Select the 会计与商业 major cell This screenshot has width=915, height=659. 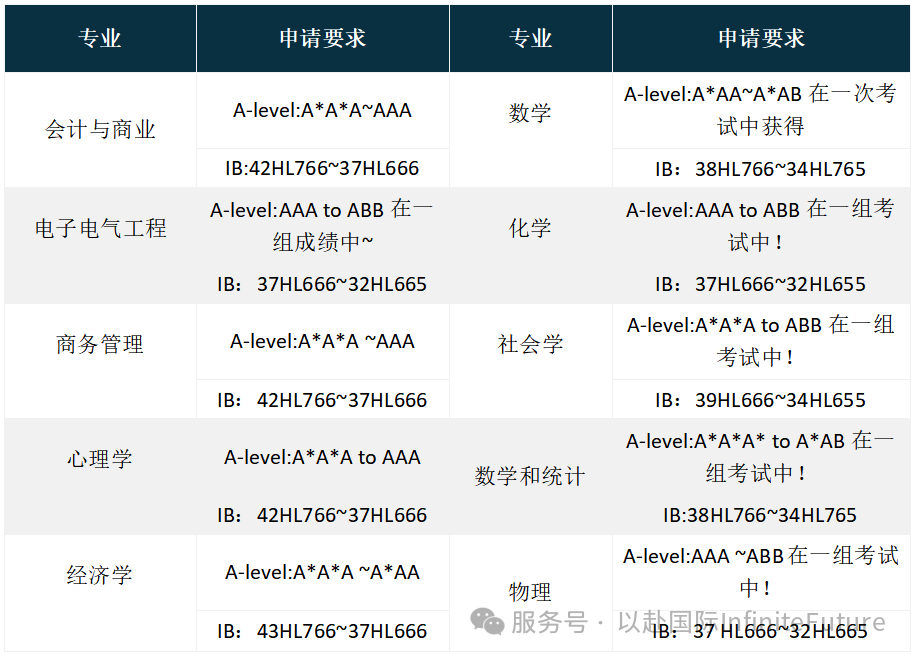[100, 130]
